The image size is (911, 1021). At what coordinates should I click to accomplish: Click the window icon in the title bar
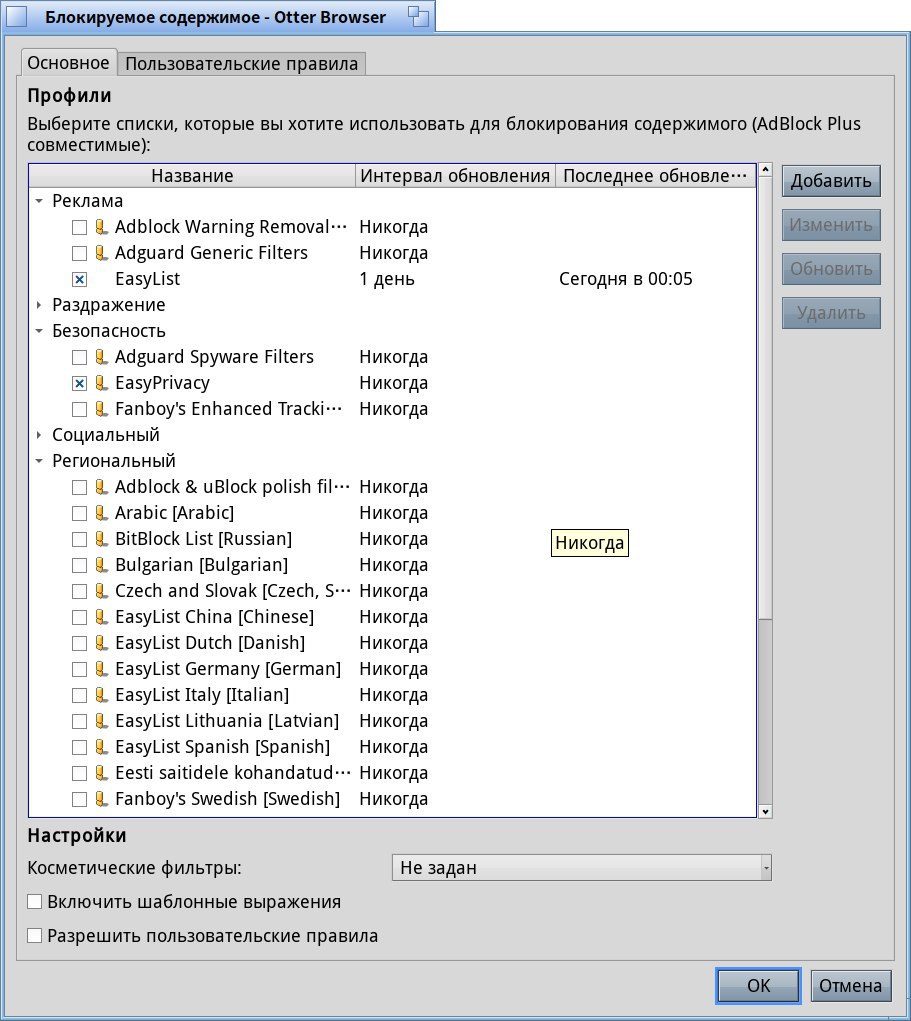click(x=16, y=16)
